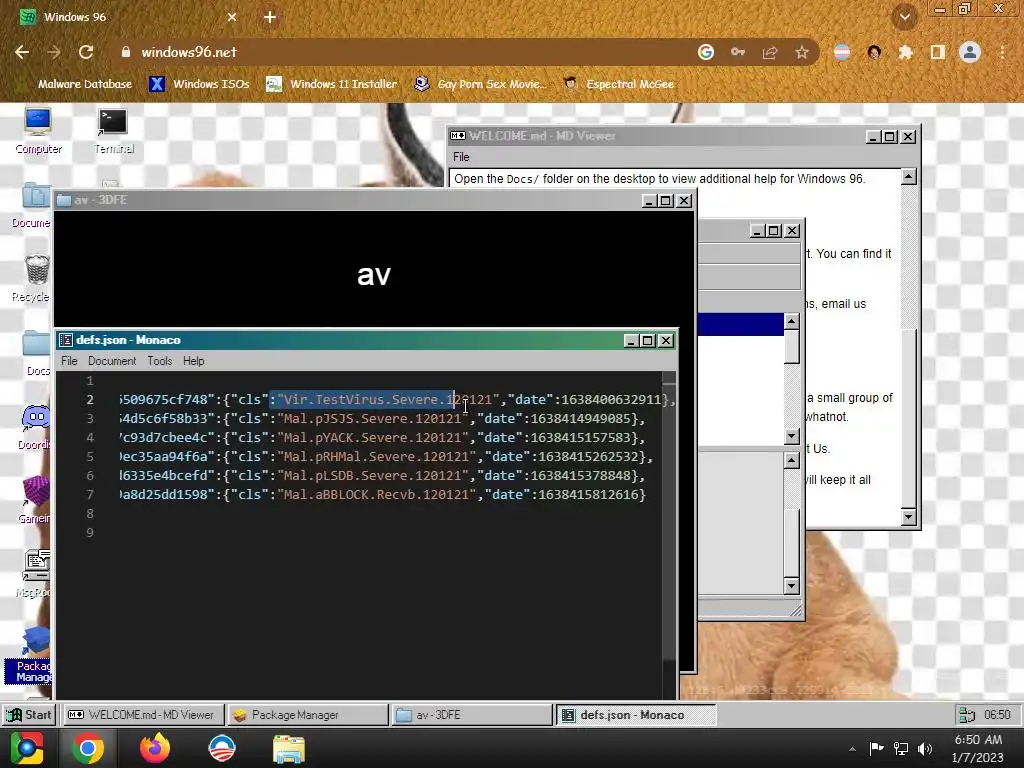Click the Chrome forward arrow
Screen dimensions: 1024x768
(54, 52)
